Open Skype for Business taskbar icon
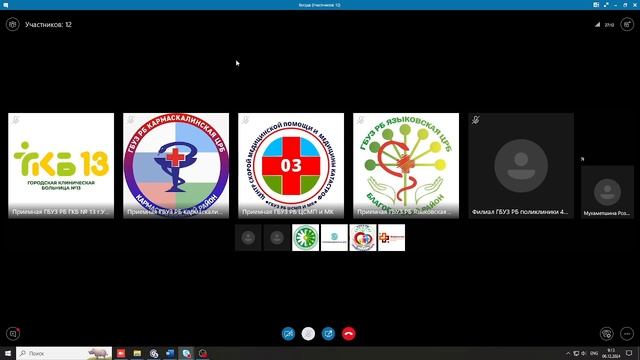Viewport: 640px width, 360px height. tap(187, 353)
